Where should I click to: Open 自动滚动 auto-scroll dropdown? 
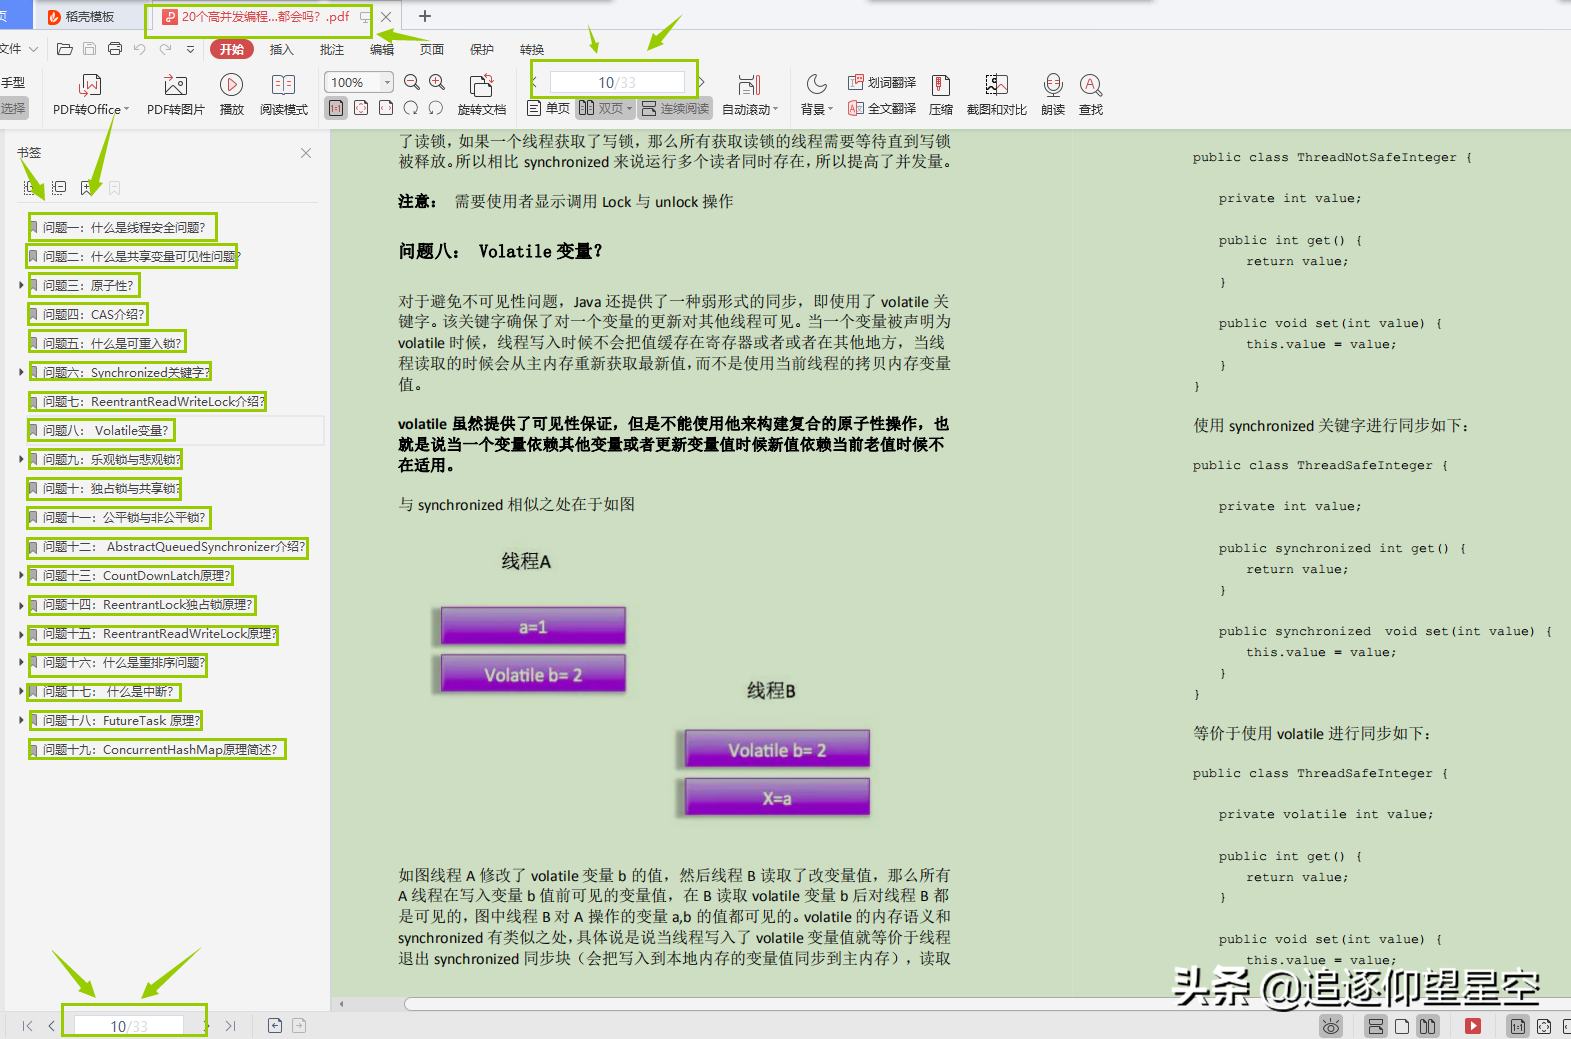[x=750, y=95]
